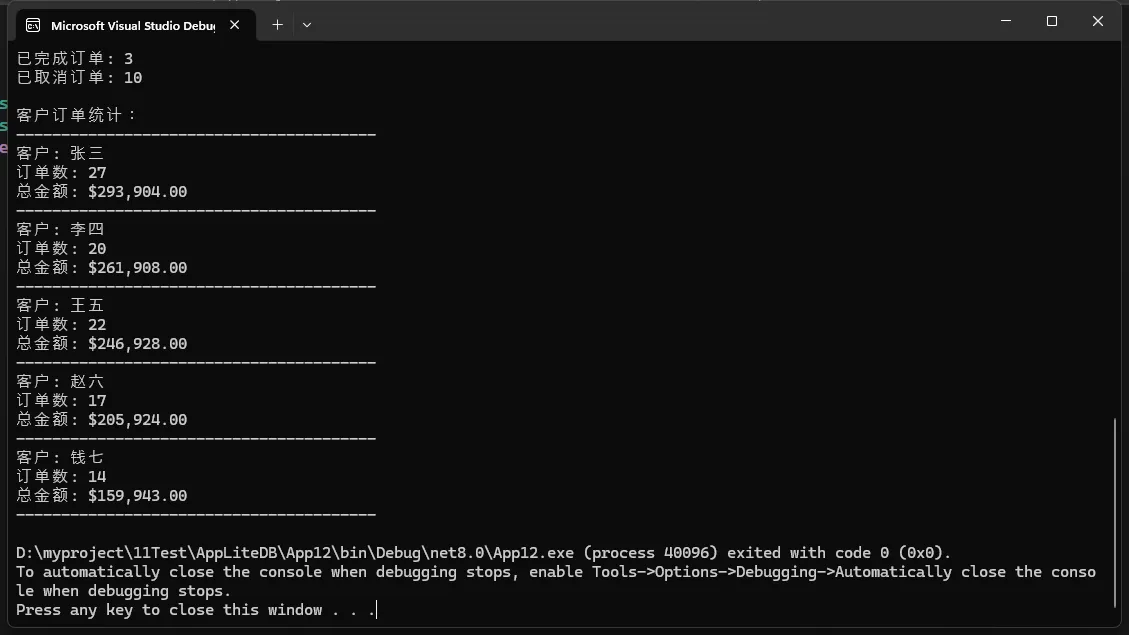This screenshot has height=635, width=1129.
Task: Click the 已取消订单: 10 line
Action: 79,78
